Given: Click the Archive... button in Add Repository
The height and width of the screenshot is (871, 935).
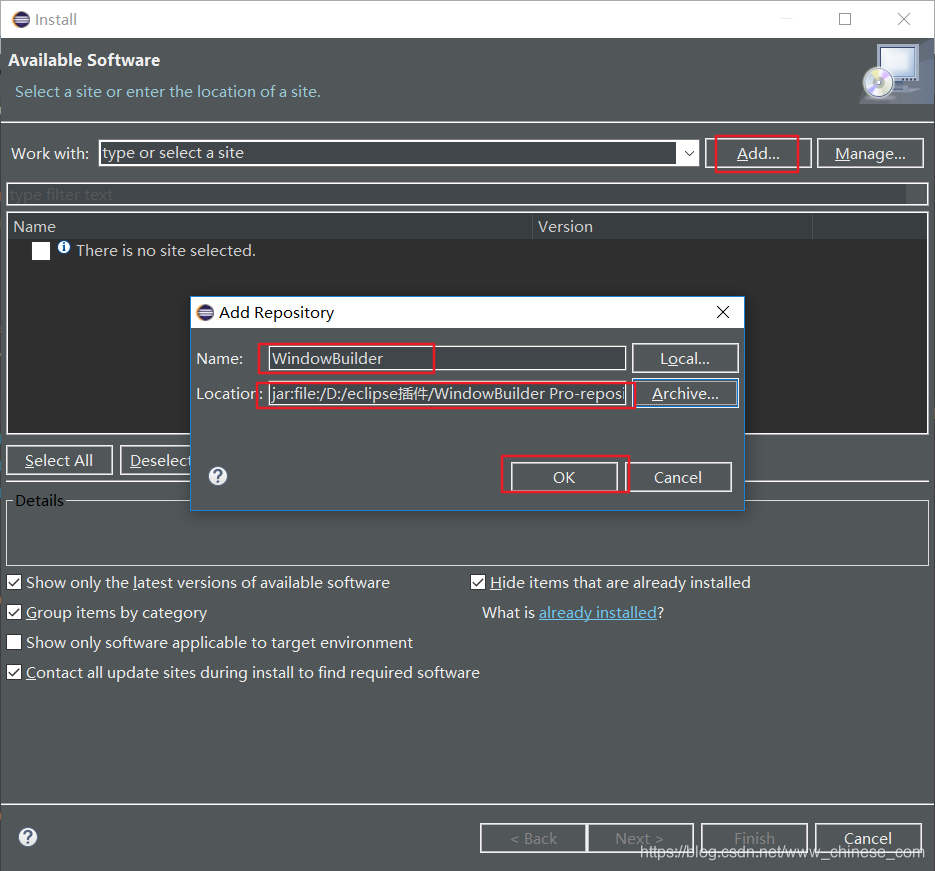Looking at the screenshot, I should [685, 393].
